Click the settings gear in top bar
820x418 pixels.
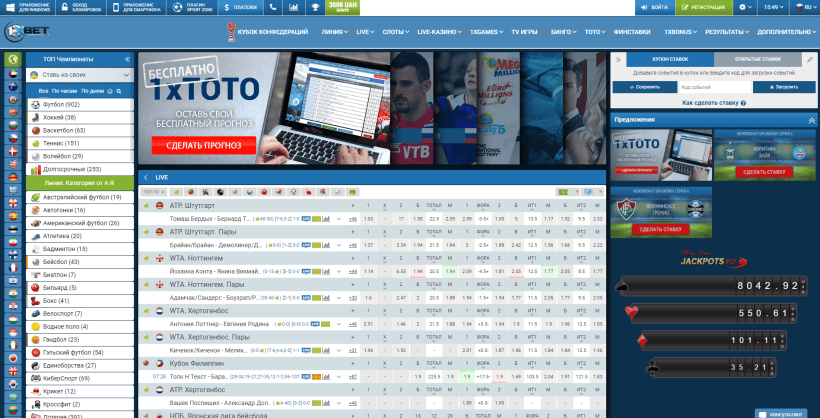click(x=745, y=7)
